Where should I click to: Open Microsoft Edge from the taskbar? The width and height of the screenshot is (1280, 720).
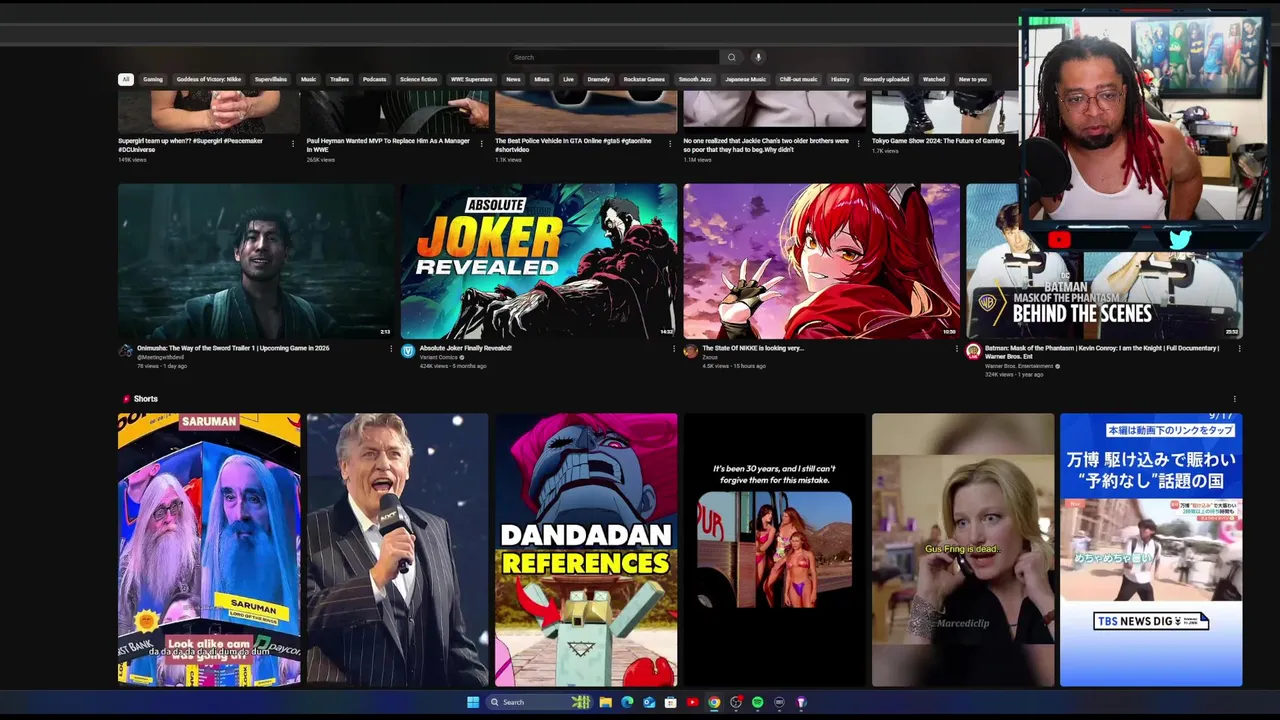pos(627,702)
